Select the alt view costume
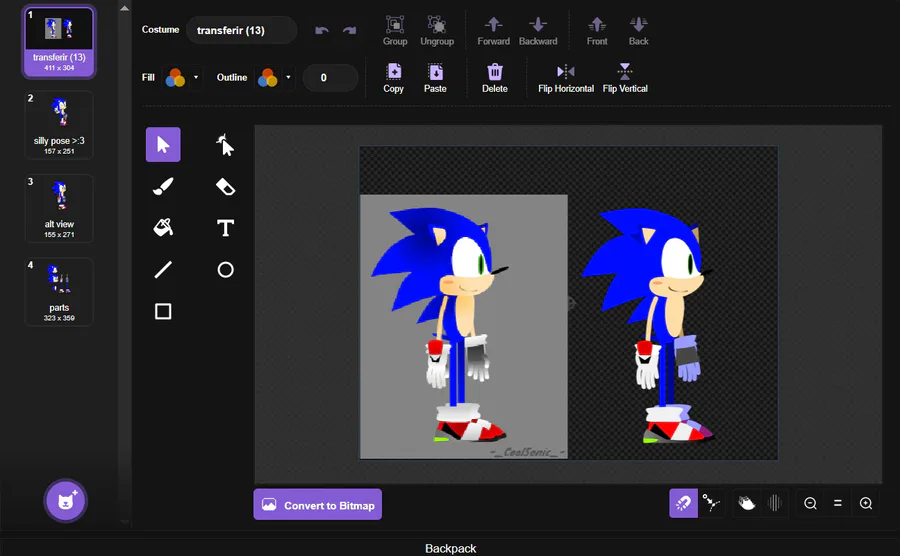The height and width of the screenshot is (556, 900). [59, 208]
